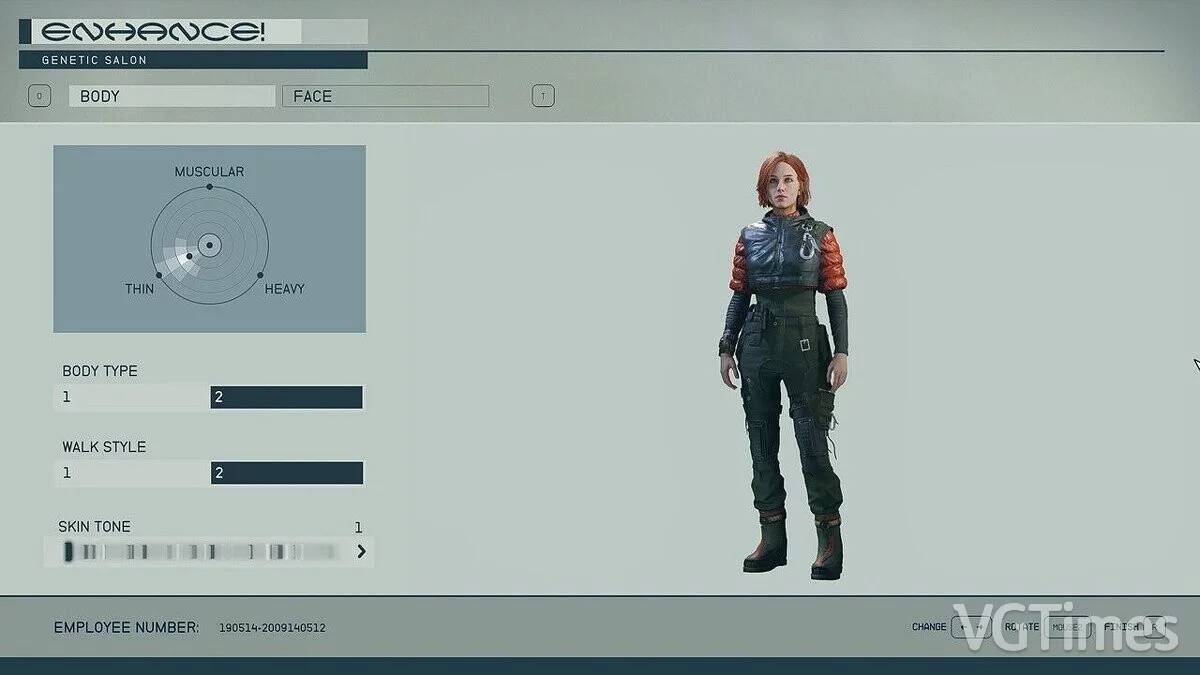This screenshot has width=1200, height=675.
Task: Click the Heavy point on body shape wheel
Action: tap(260, 275)
